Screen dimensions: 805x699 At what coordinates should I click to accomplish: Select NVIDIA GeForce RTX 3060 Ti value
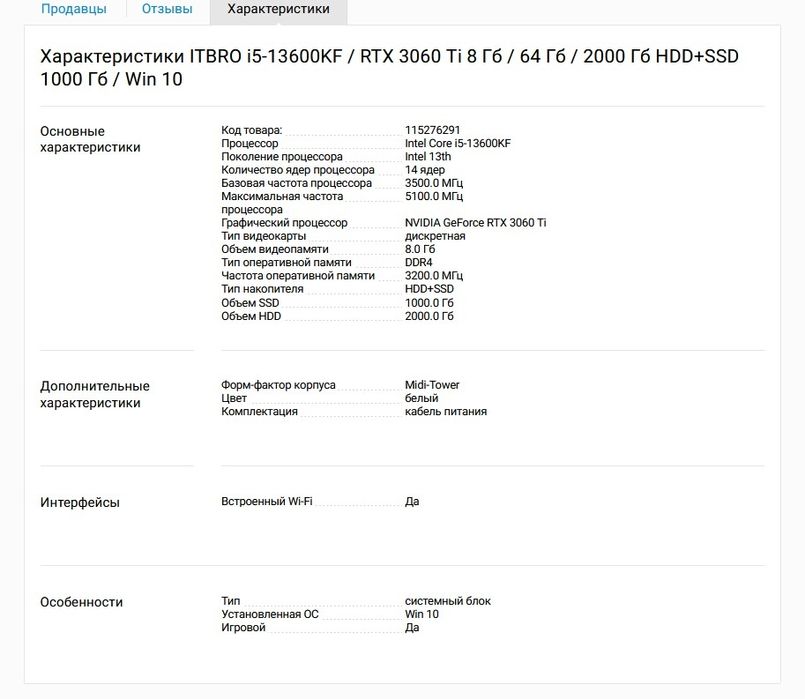tap(475, 223)
